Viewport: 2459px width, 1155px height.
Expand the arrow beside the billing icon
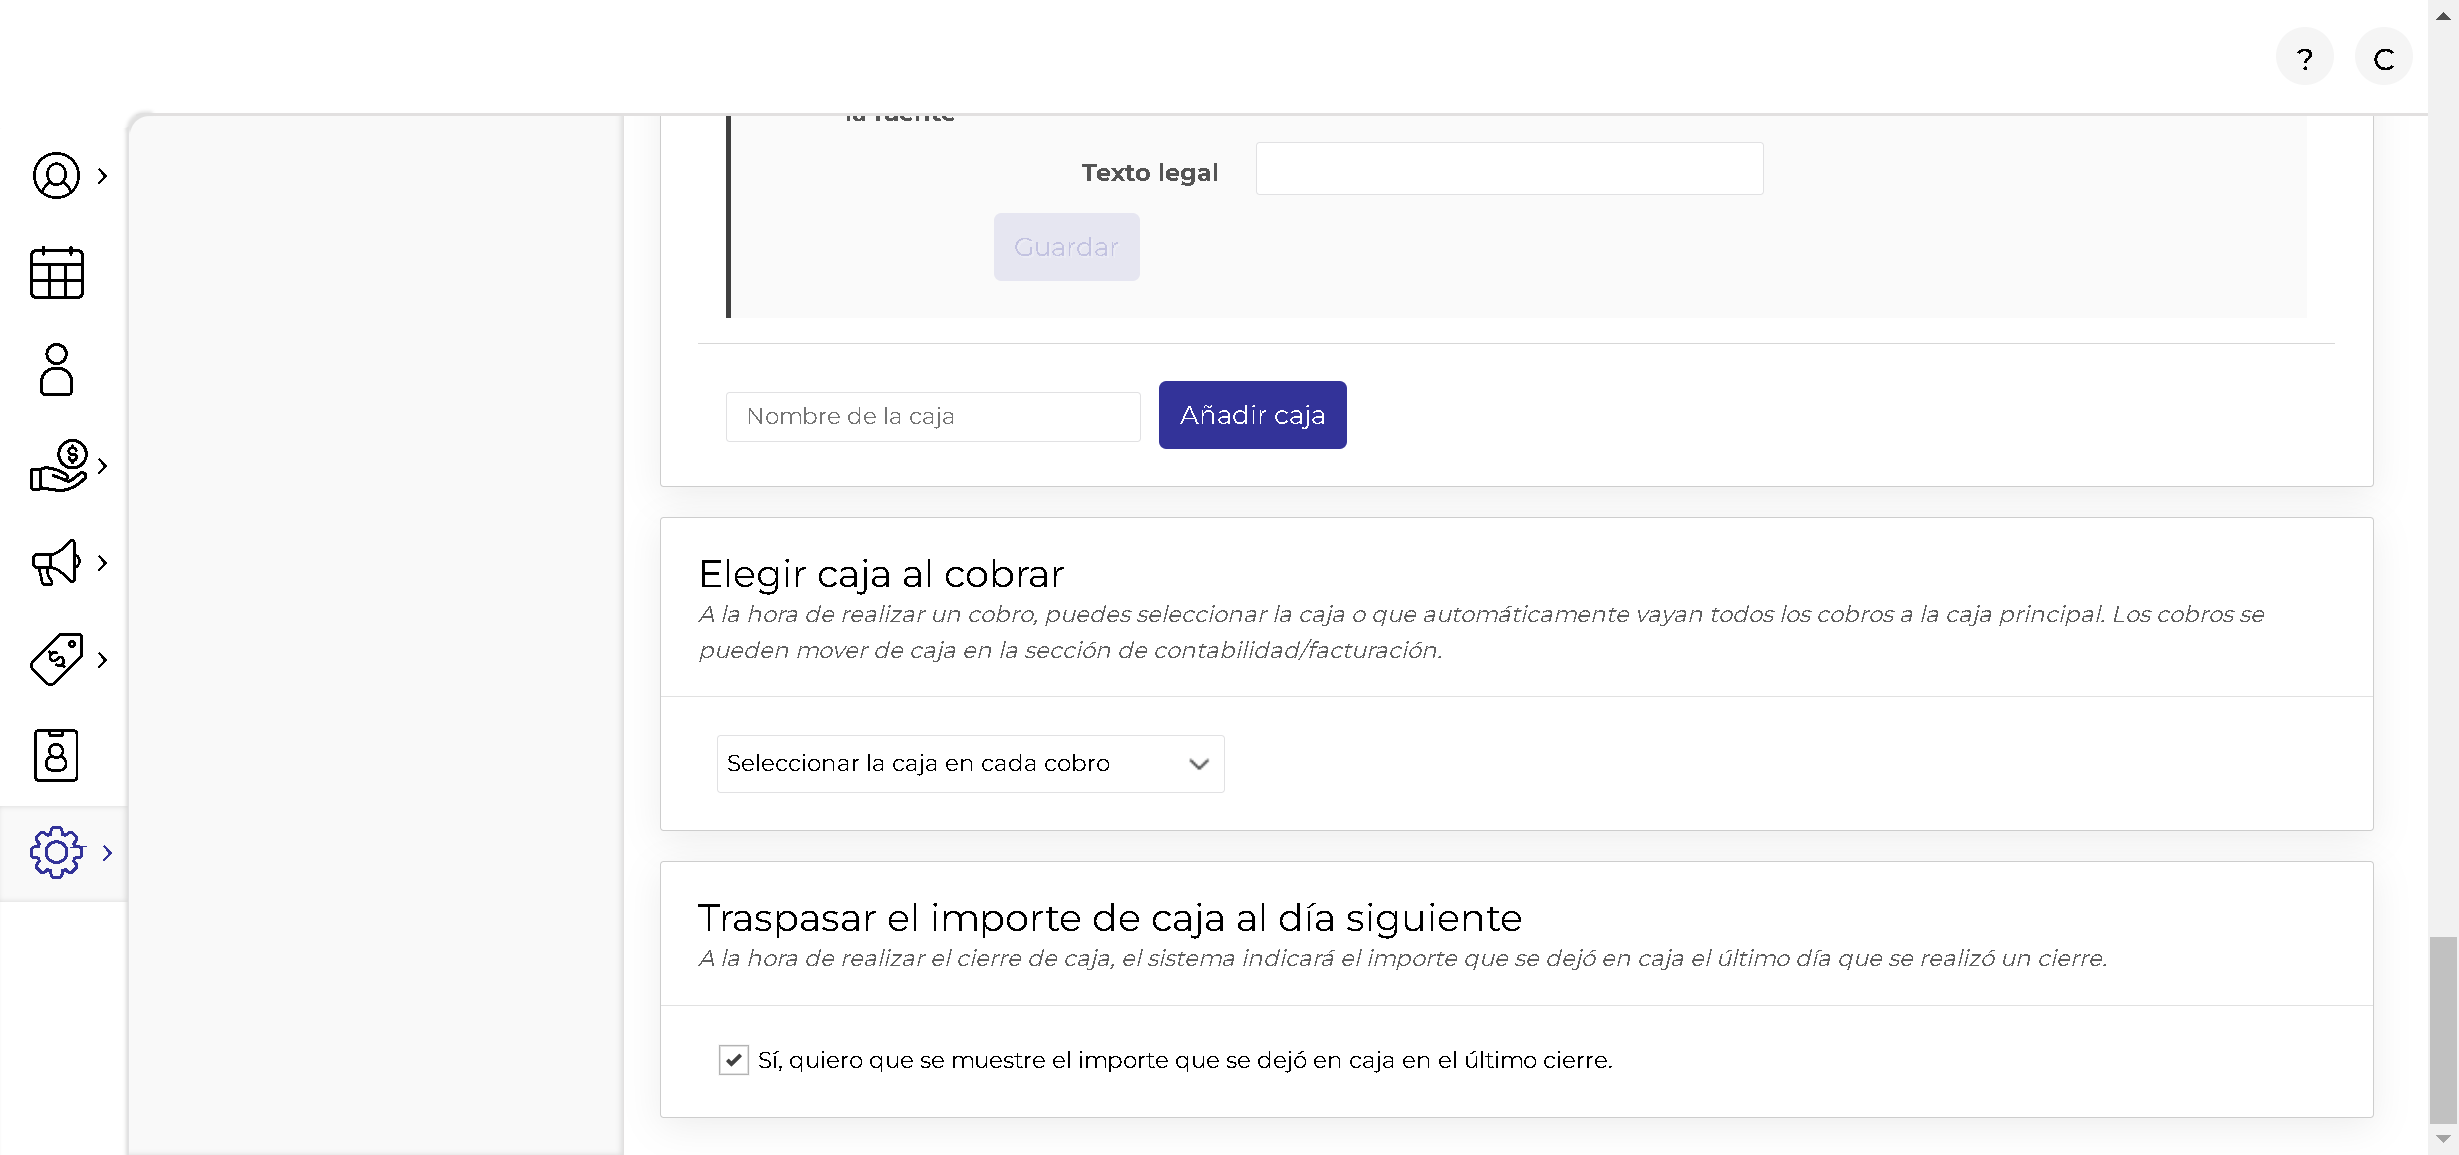[x=102, y=466]
